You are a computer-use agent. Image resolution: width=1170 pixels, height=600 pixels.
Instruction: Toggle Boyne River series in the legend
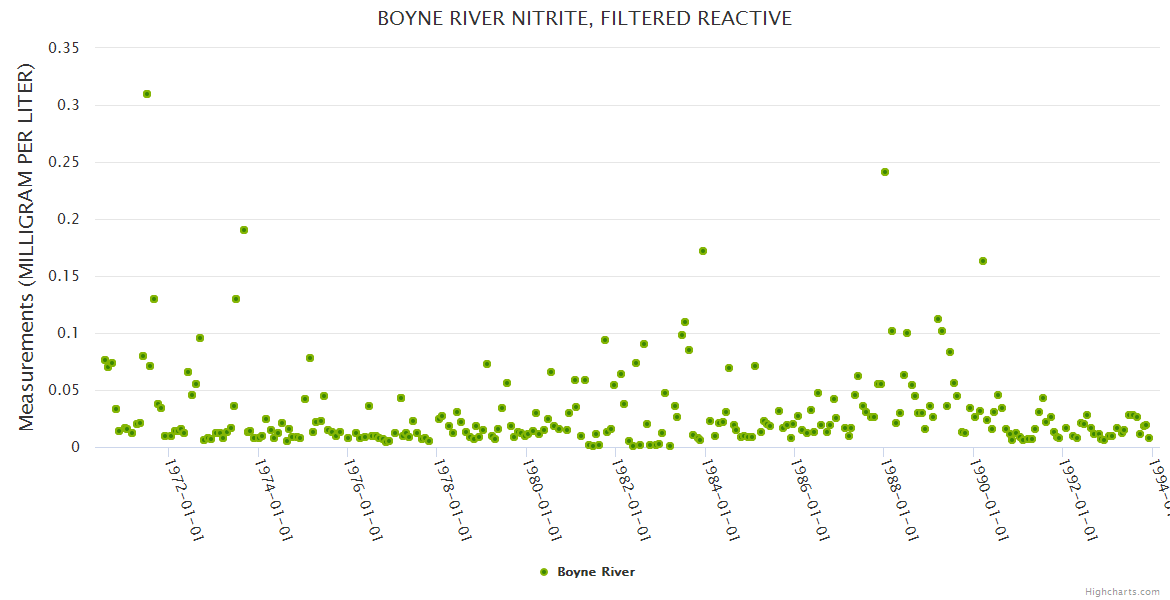click(596, 572)
